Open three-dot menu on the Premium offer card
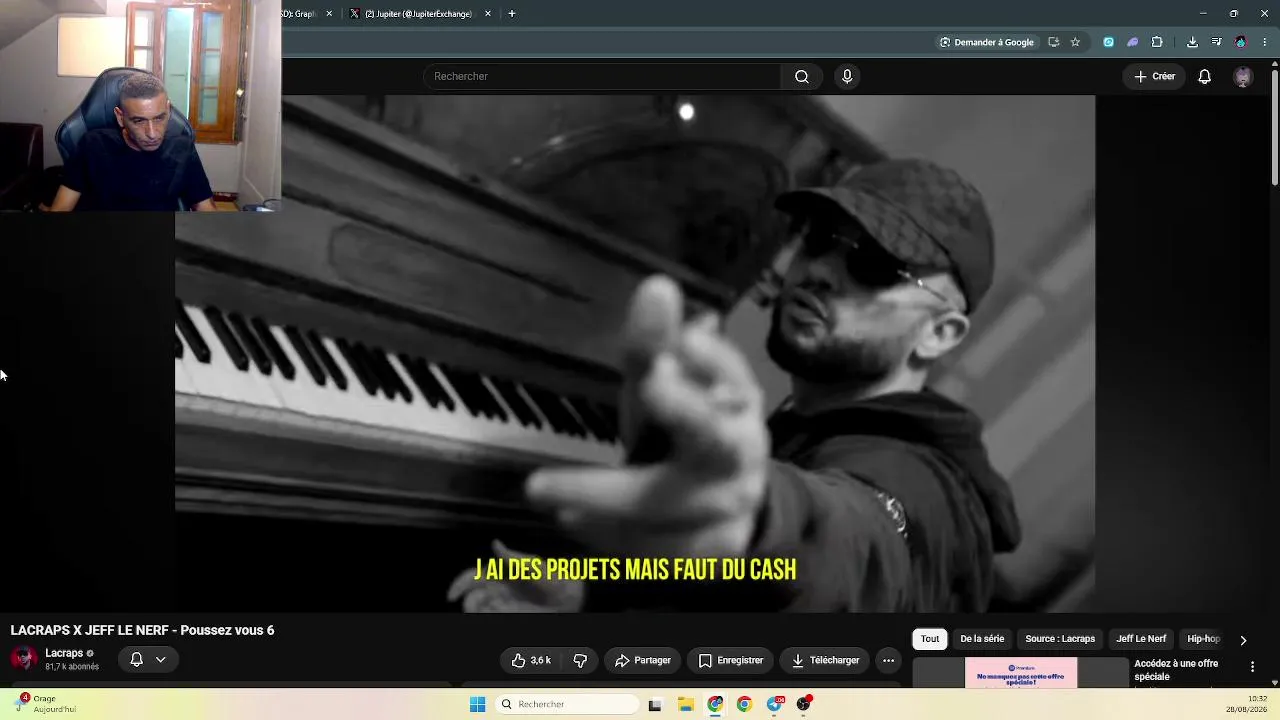1280x720 pixels. pyautogui.click(x=1252, y=667)
